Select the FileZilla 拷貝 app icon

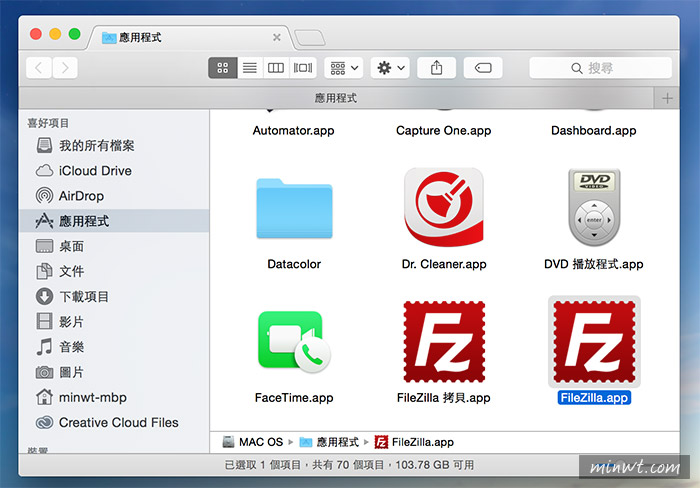pos(444,342)
